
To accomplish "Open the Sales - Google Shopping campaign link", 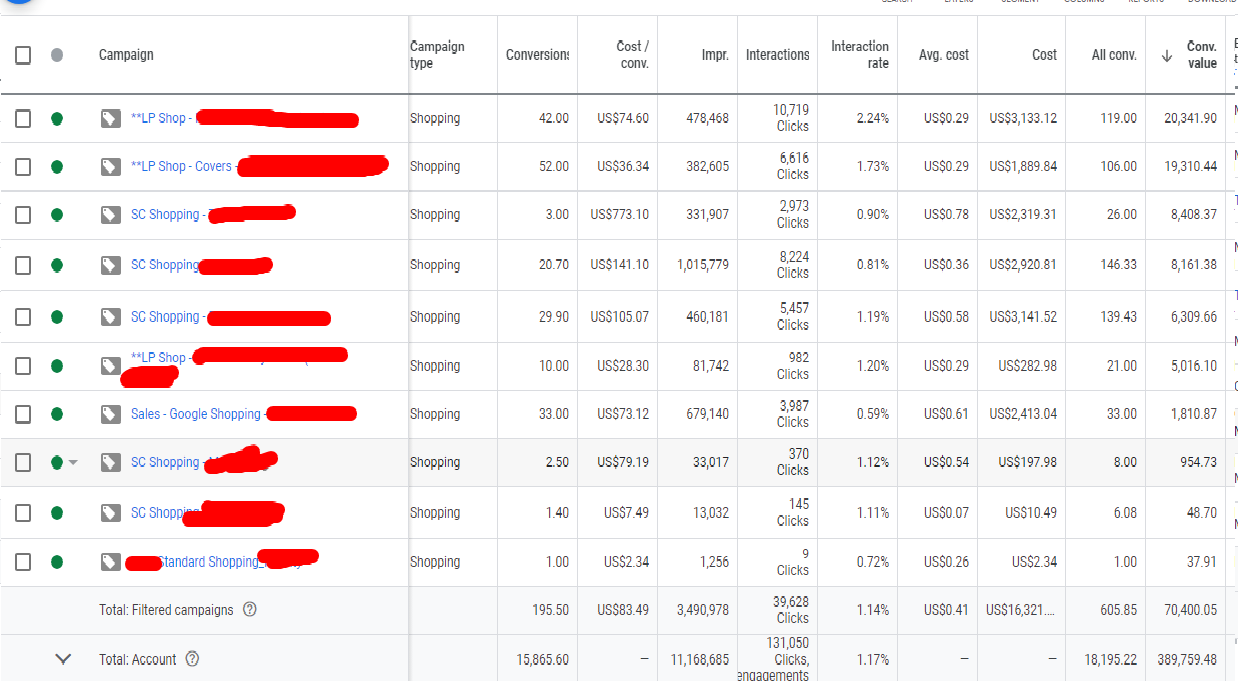I will [x=195, y=414].
